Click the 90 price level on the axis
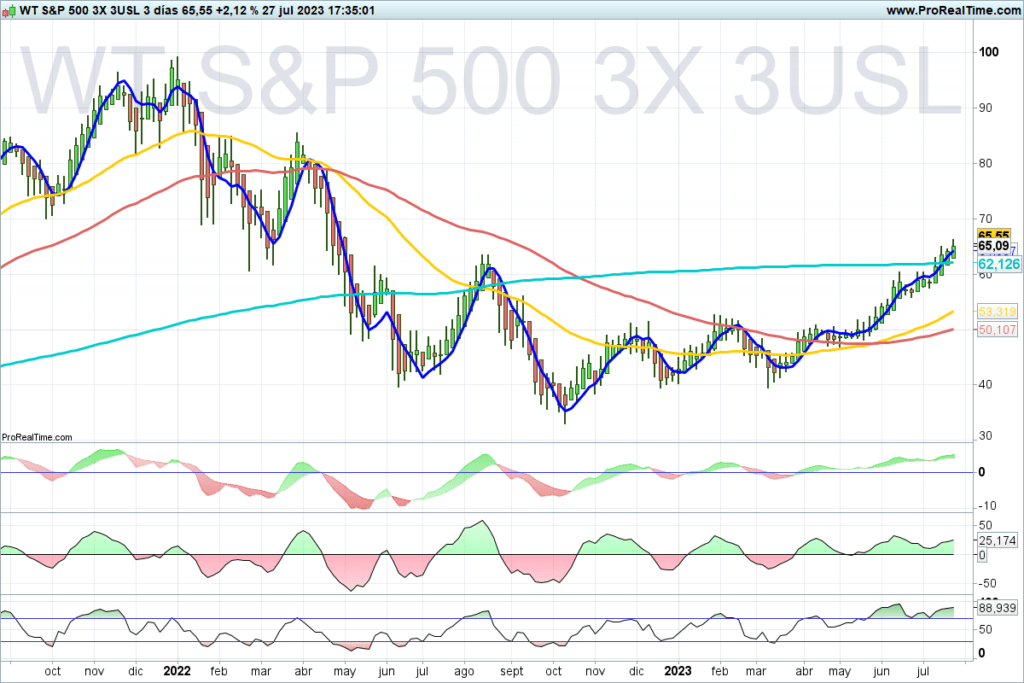This screenshot has width=1024, height=683. (985, 108)
